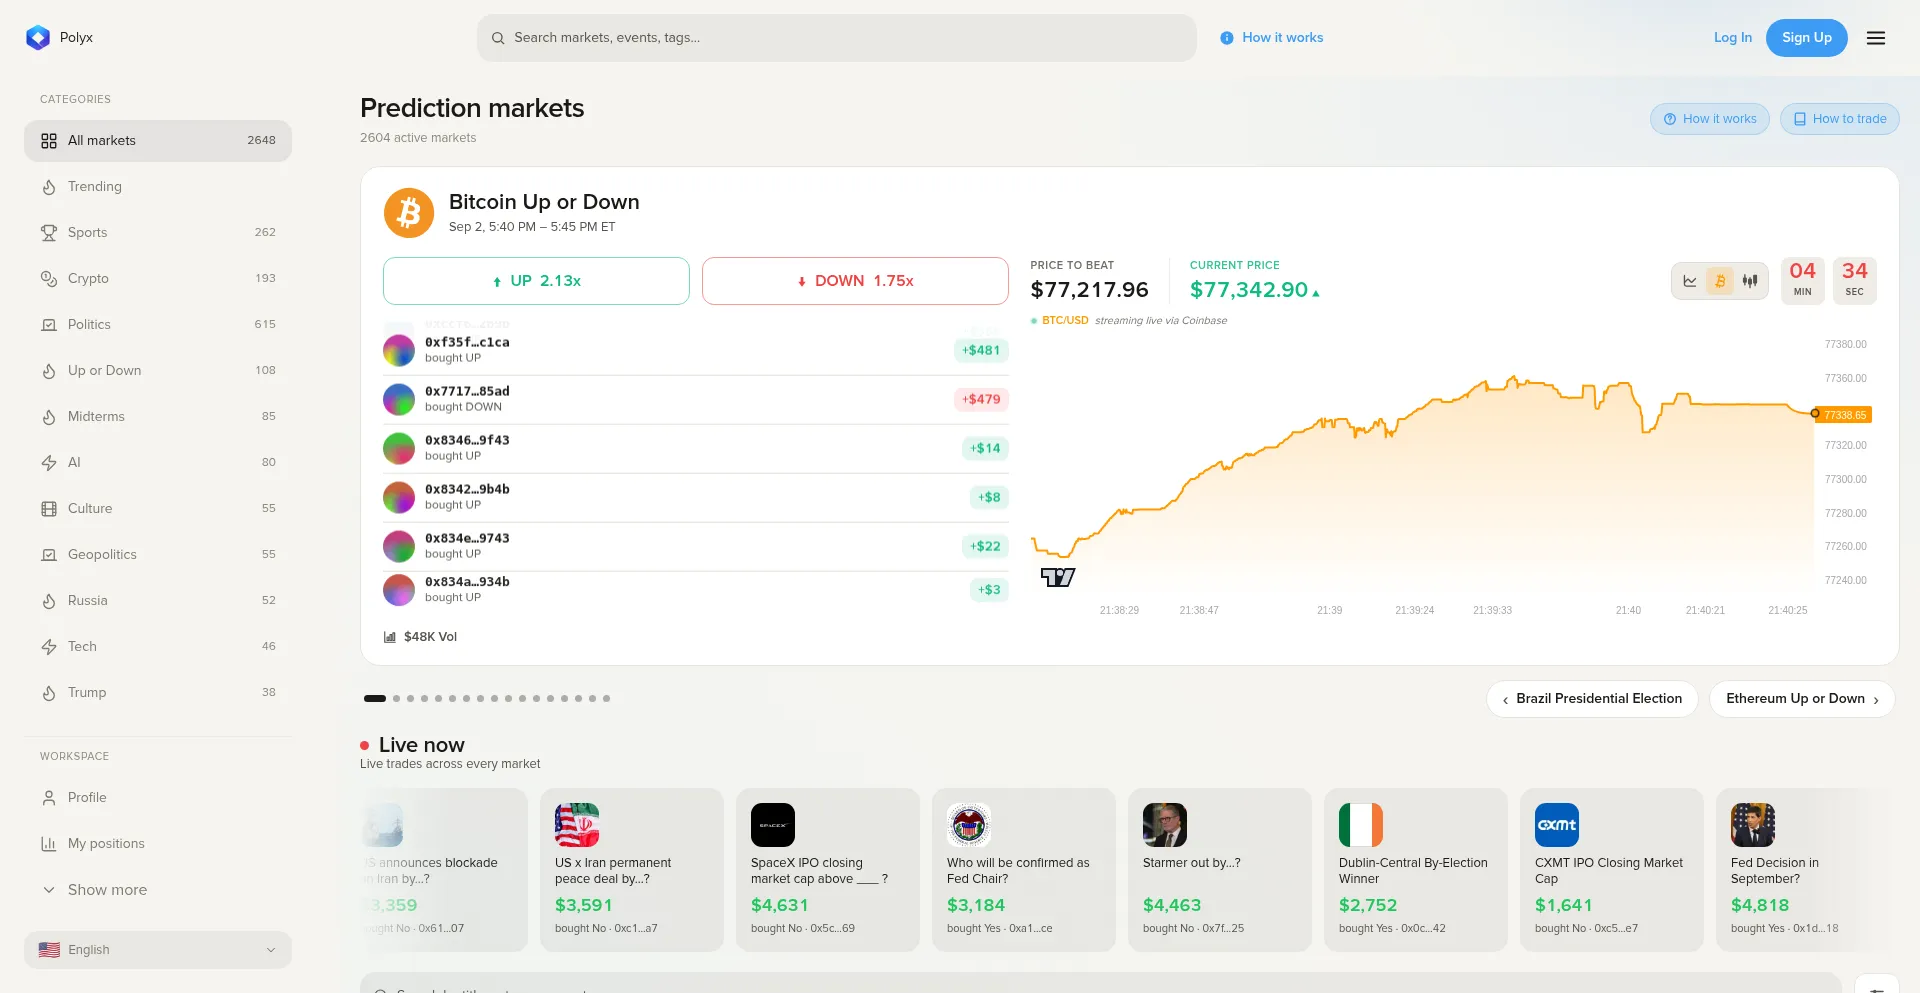This screenshot has height=993, width=1920.
Task: Click avatar of trader 0xf35f…c1ca
Action: (399, 350)
